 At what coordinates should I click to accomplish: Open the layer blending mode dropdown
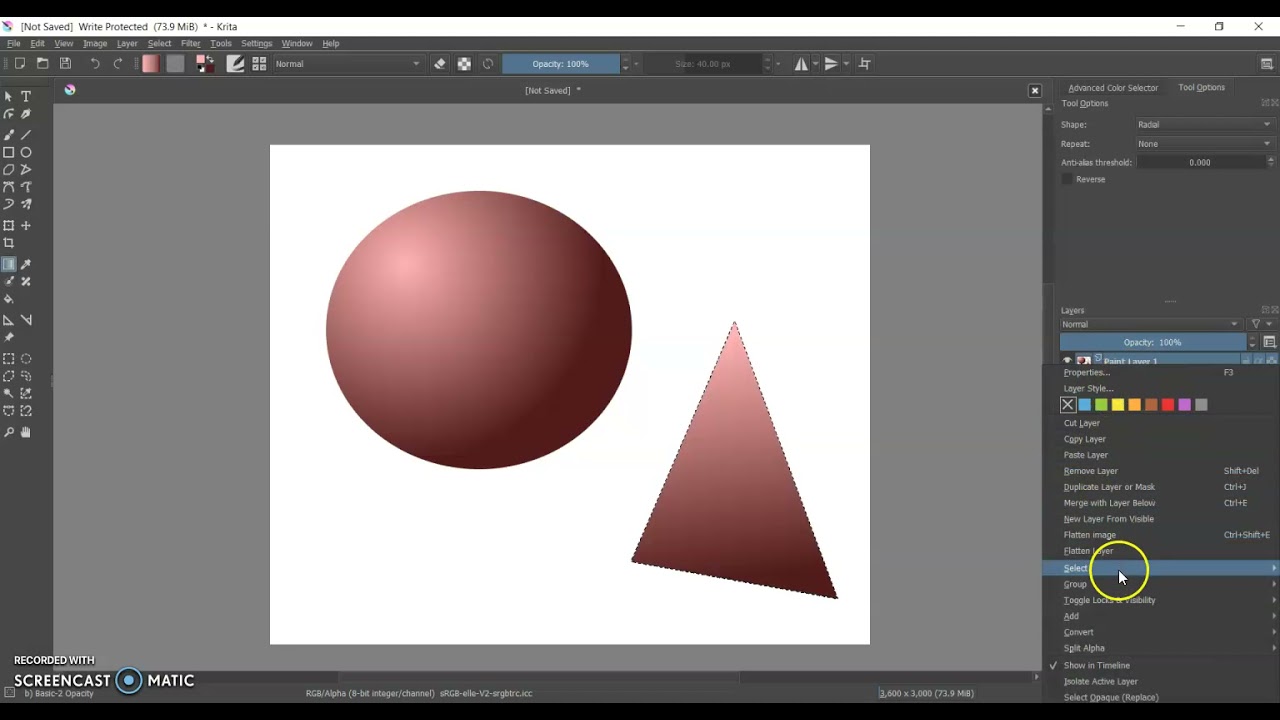(1150, 324)
